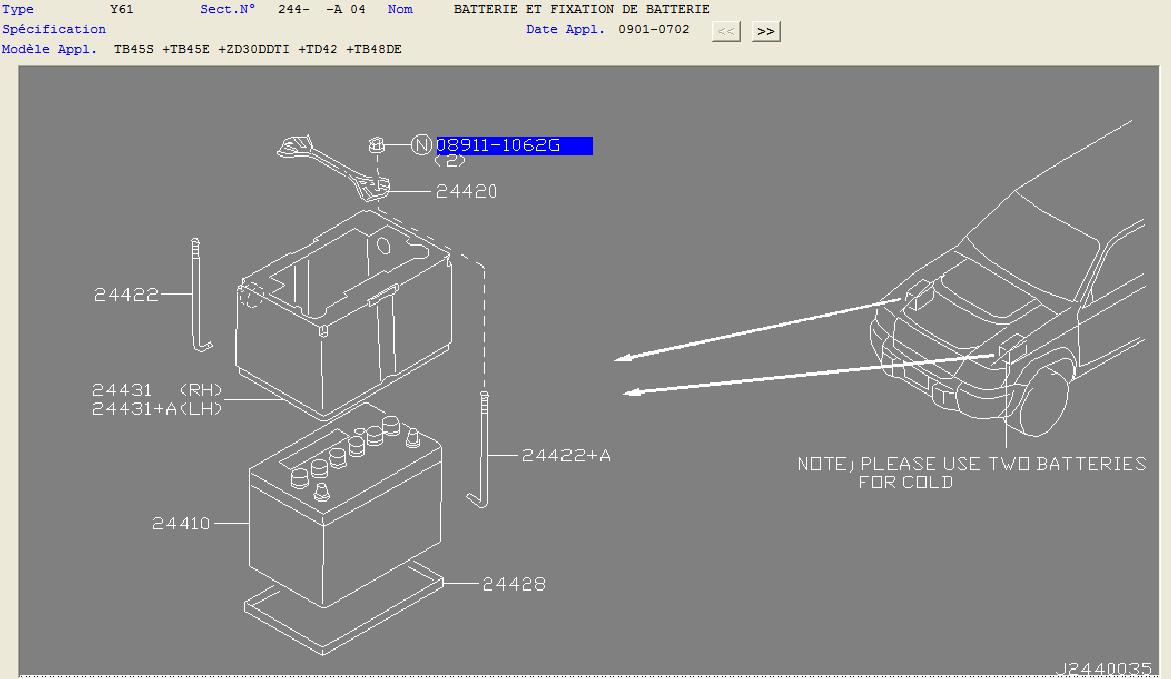This screenshot has height=679, width=1171.
Task: Go to previous diagram with << button
Action: coord(726,31)
